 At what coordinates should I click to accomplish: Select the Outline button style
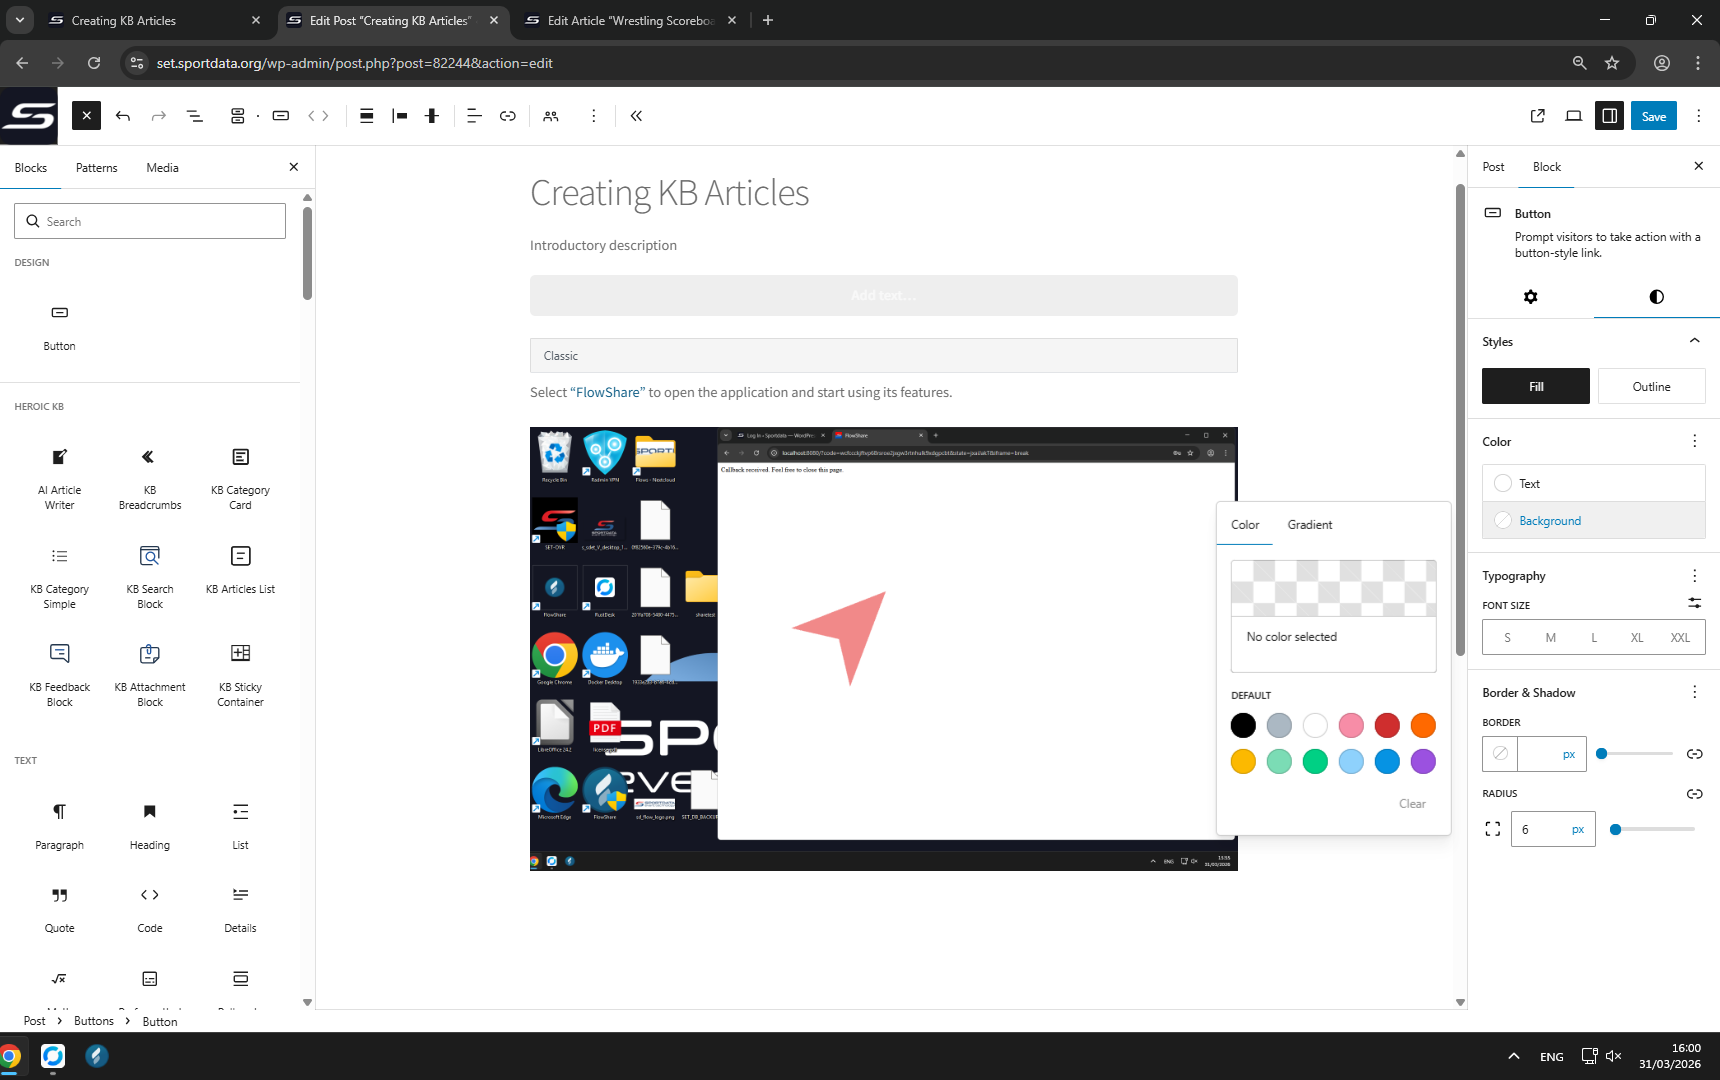(1651, 386)
